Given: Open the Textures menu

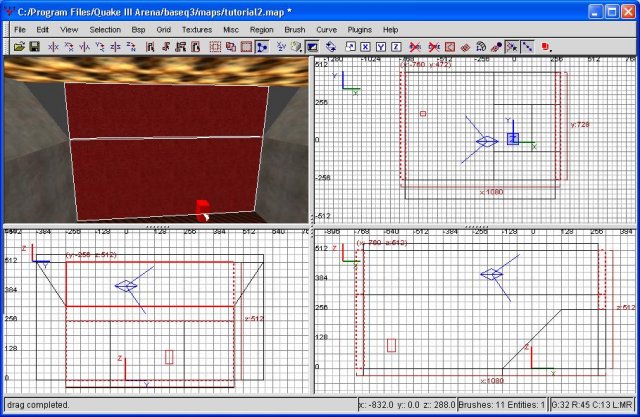Looking at the screenshot, I should 197,29.
